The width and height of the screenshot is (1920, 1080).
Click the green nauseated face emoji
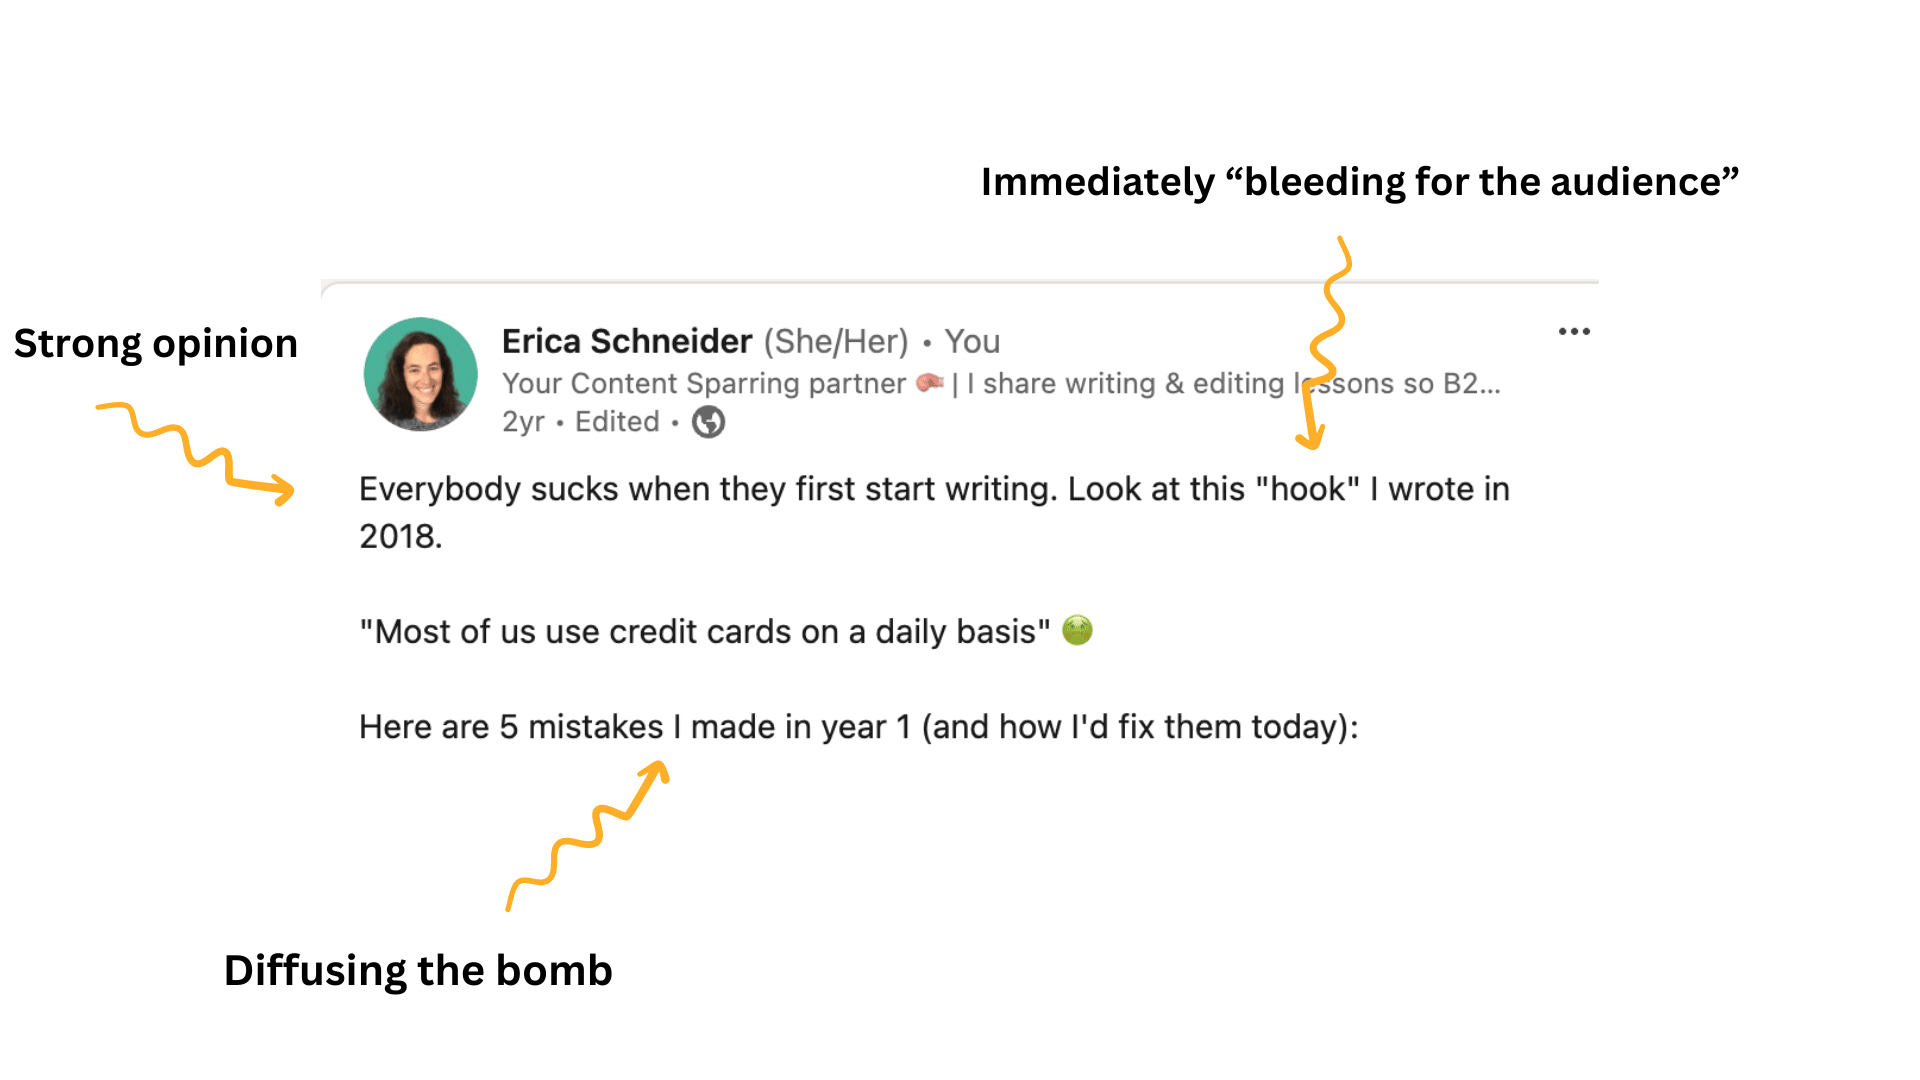[x=1077, y=630]
